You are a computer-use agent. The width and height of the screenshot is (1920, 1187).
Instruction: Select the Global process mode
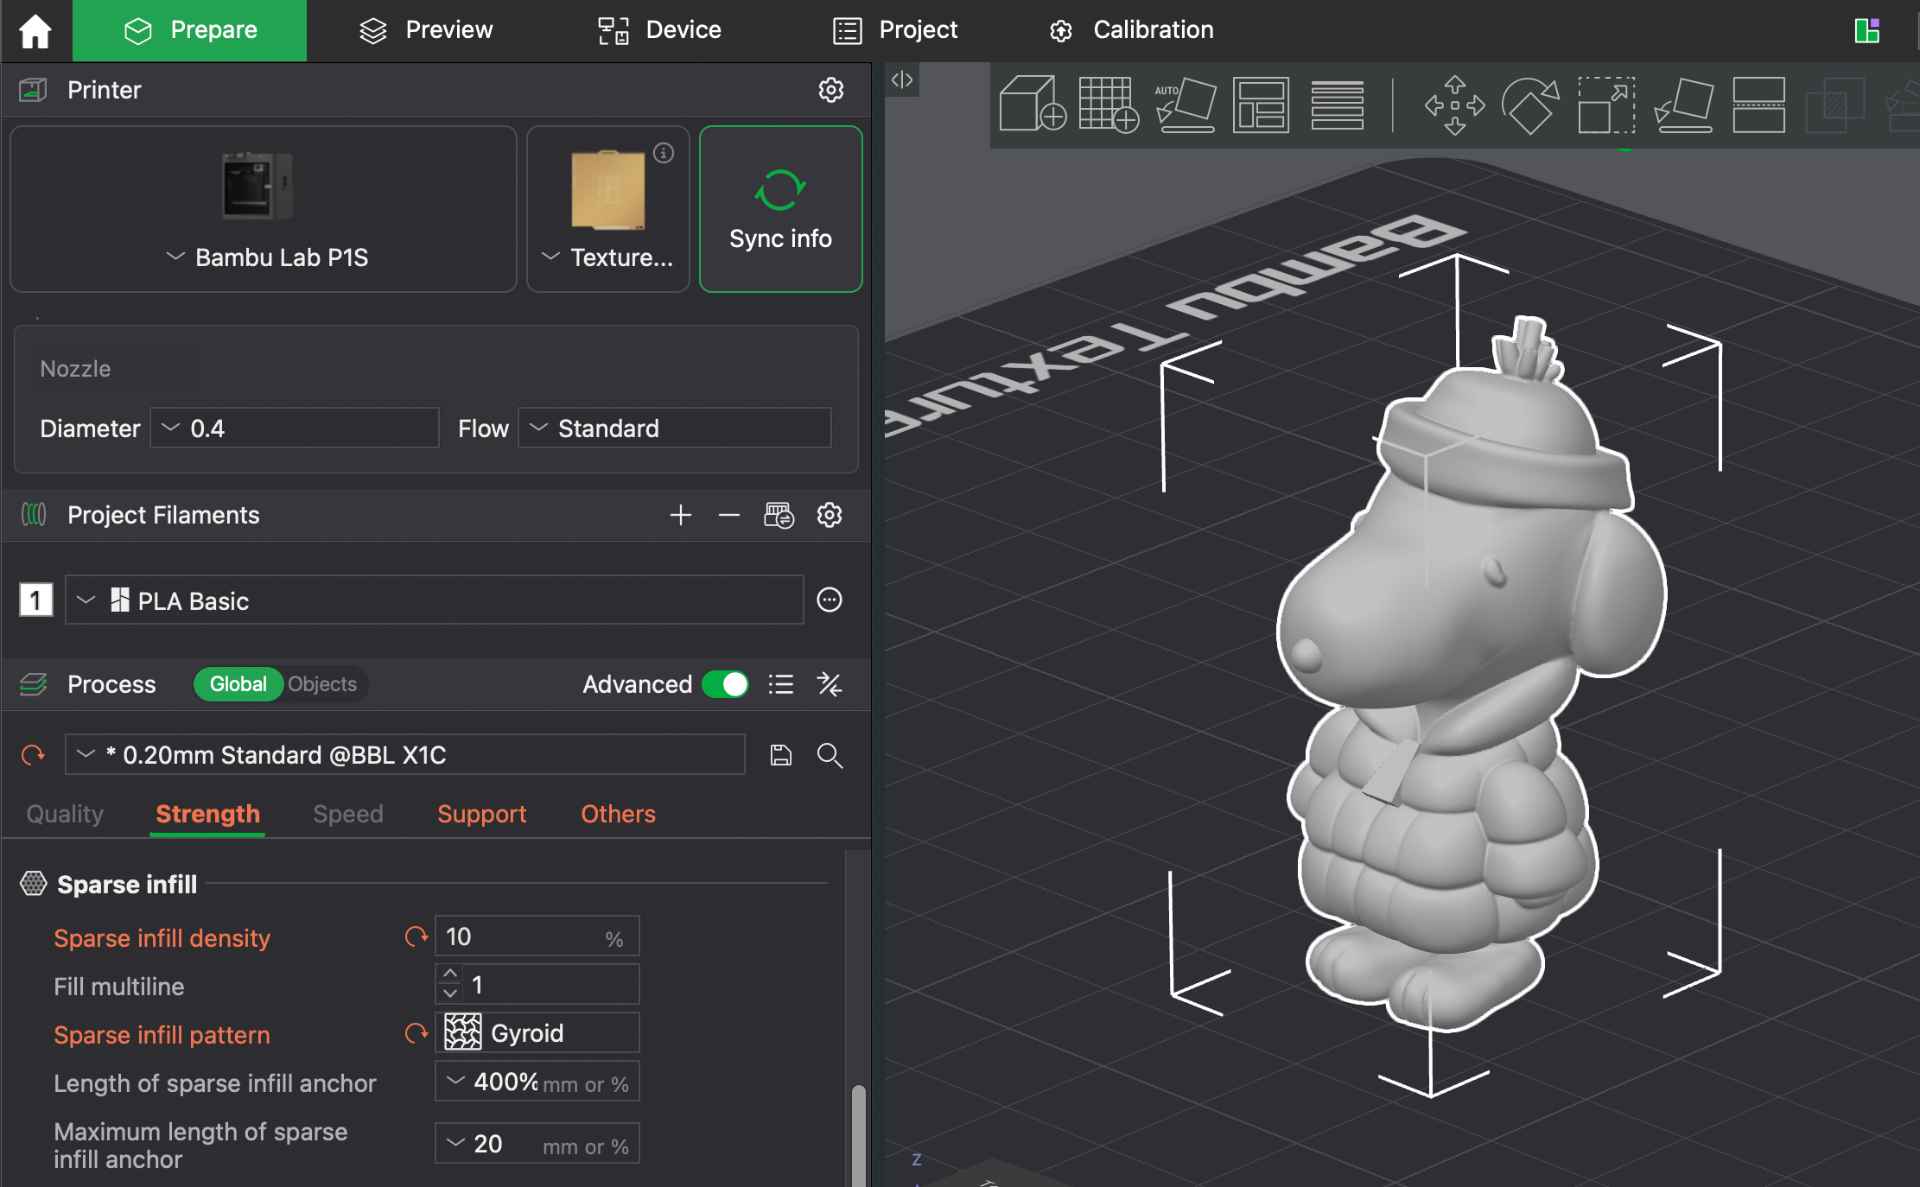(238, 684)
